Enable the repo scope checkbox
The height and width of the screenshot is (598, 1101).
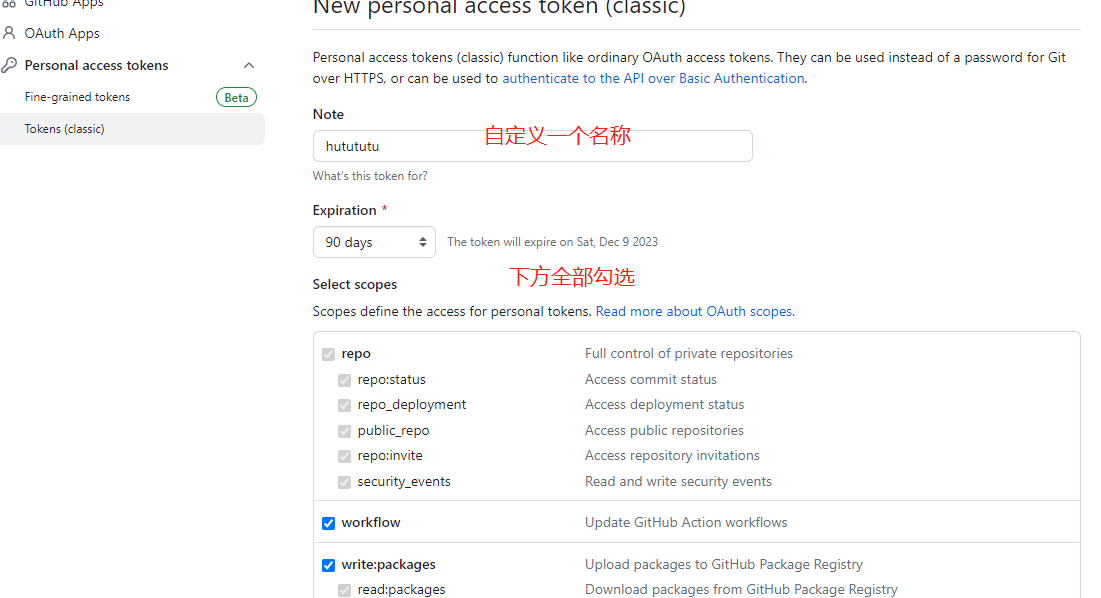[328, 354]
